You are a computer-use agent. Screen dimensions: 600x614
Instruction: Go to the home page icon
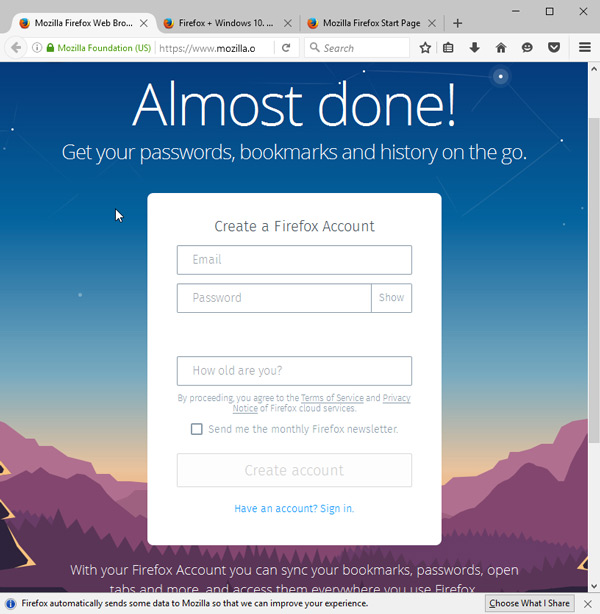(x=501, y=48)
